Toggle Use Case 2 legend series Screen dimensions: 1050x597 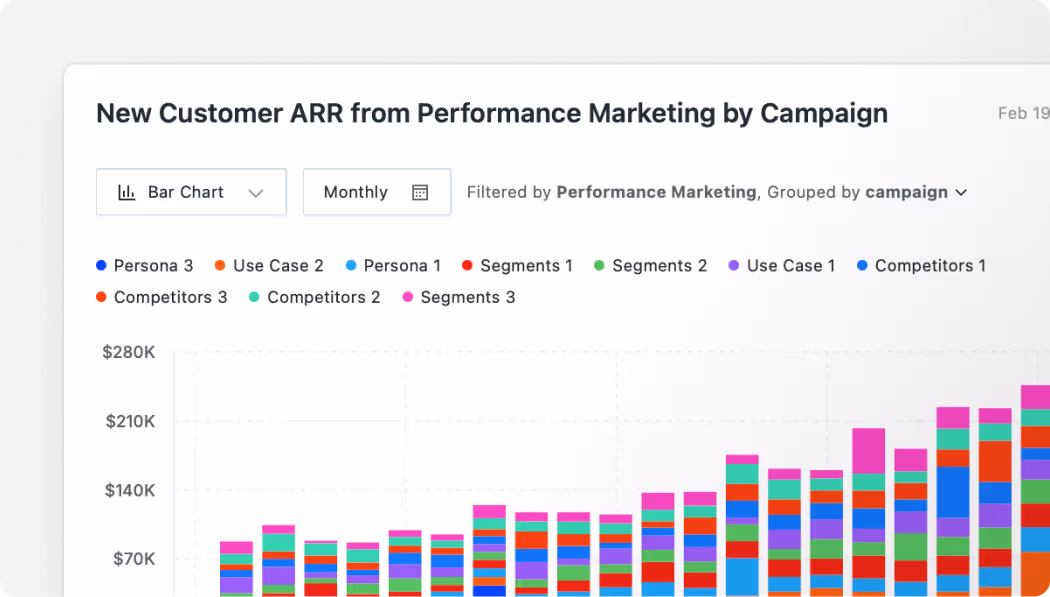pos(269,266)
